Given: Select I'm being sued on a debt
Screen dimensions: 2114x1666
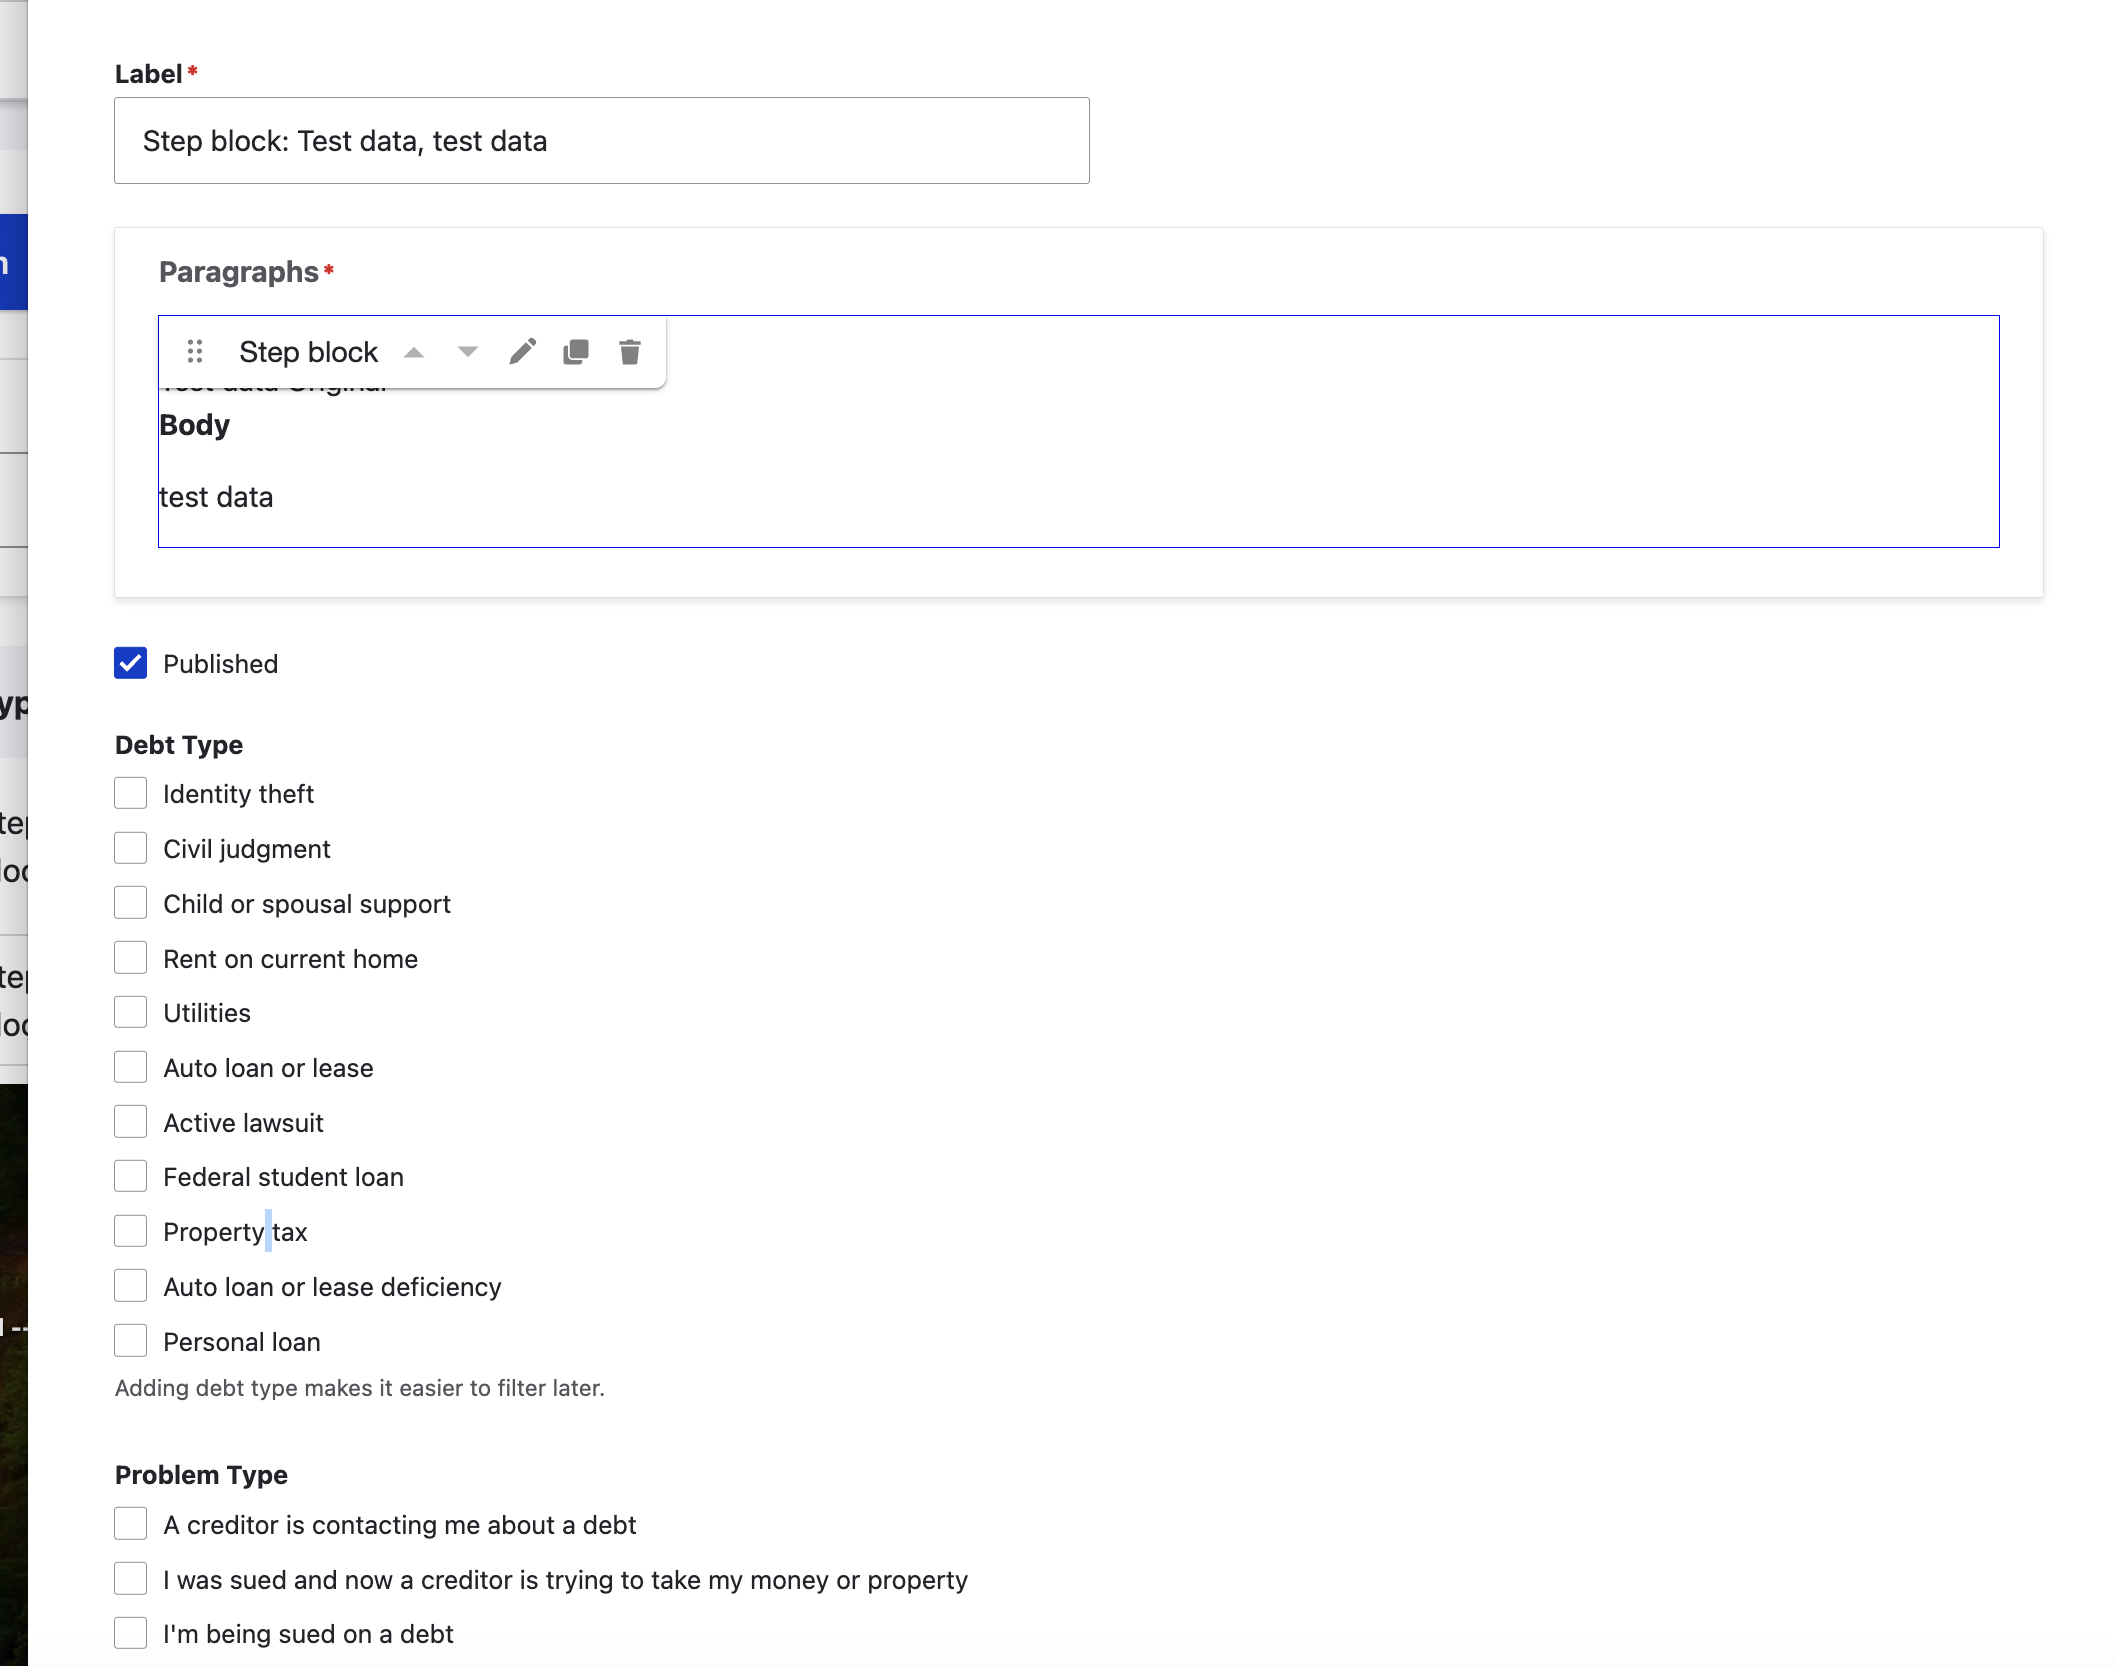Looking at the screenshot, I should coord(131,1633).
